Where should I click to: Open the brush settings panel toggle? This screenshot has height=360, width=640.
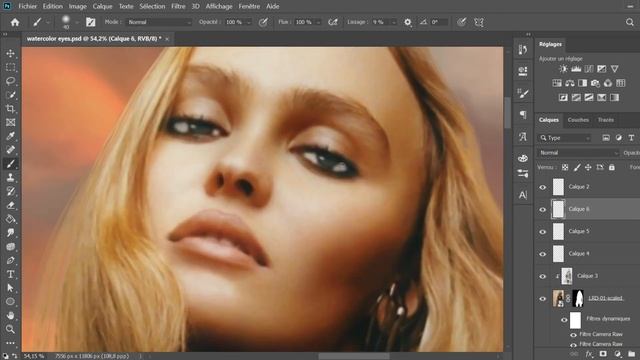click(x=91, y=22)
